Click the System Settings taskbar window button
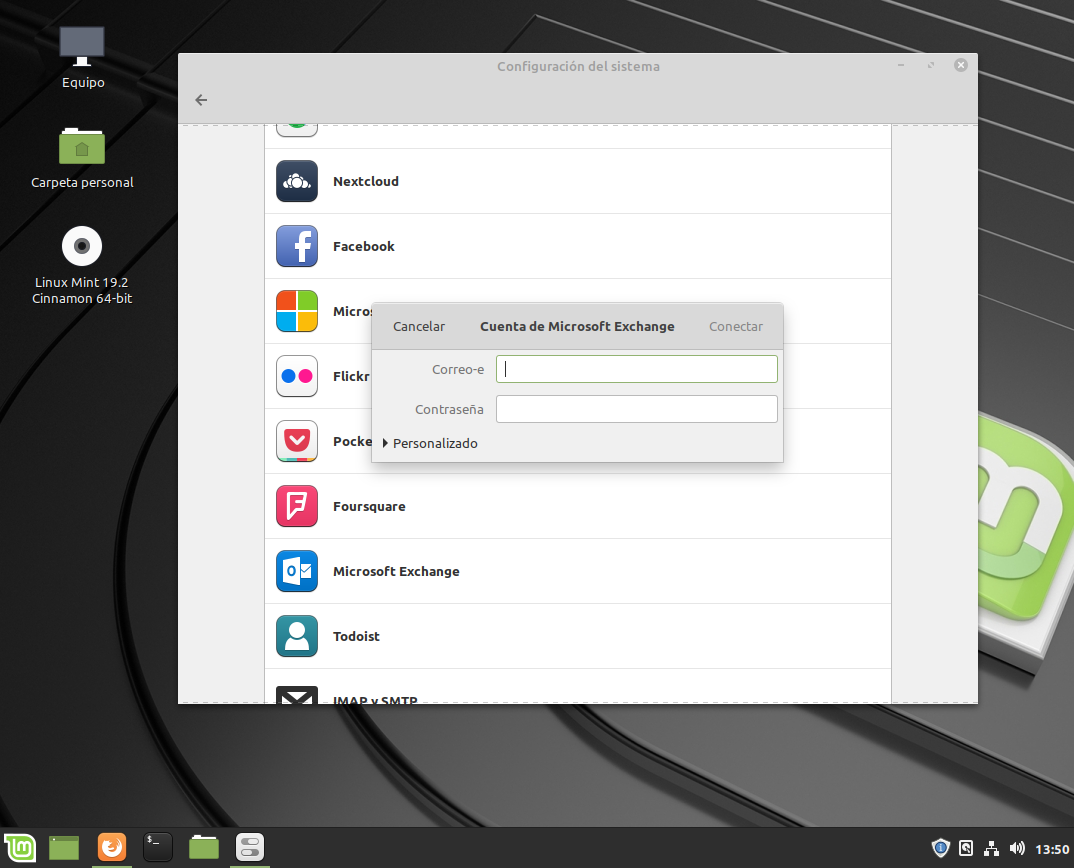 250,847
